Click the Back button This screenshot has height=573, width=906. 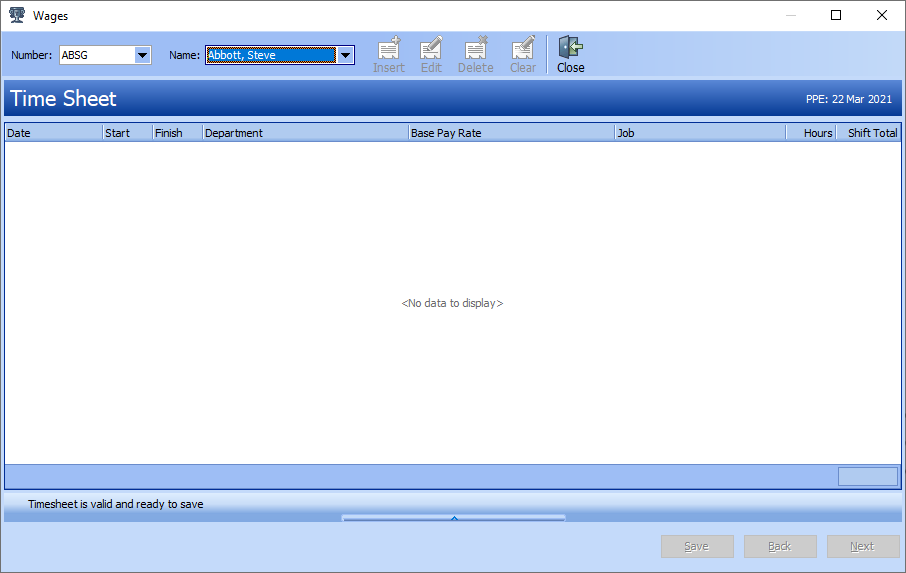coord(780,546)
